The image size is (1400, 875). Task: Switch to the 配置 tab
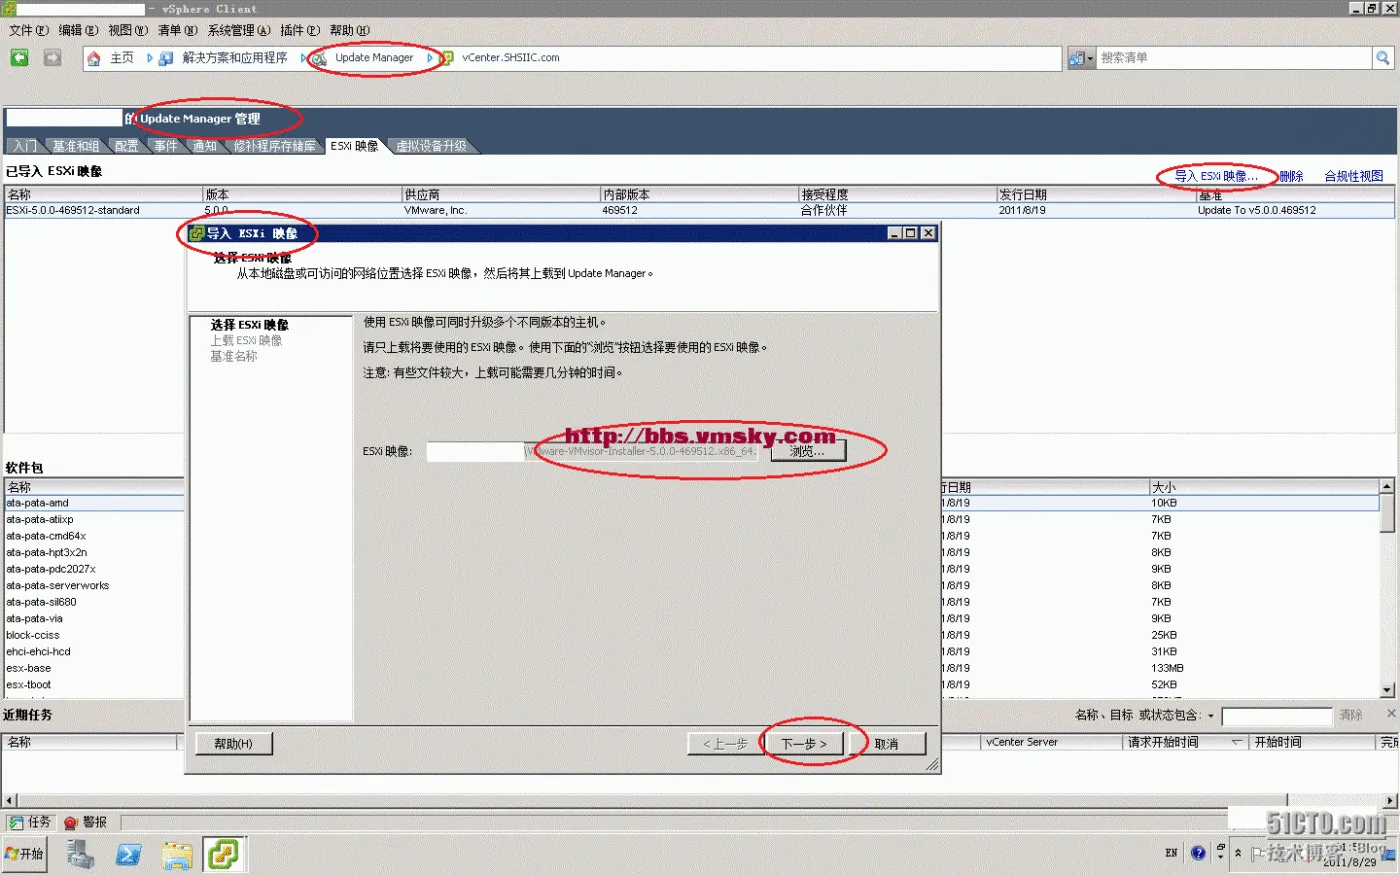[127, 146]
